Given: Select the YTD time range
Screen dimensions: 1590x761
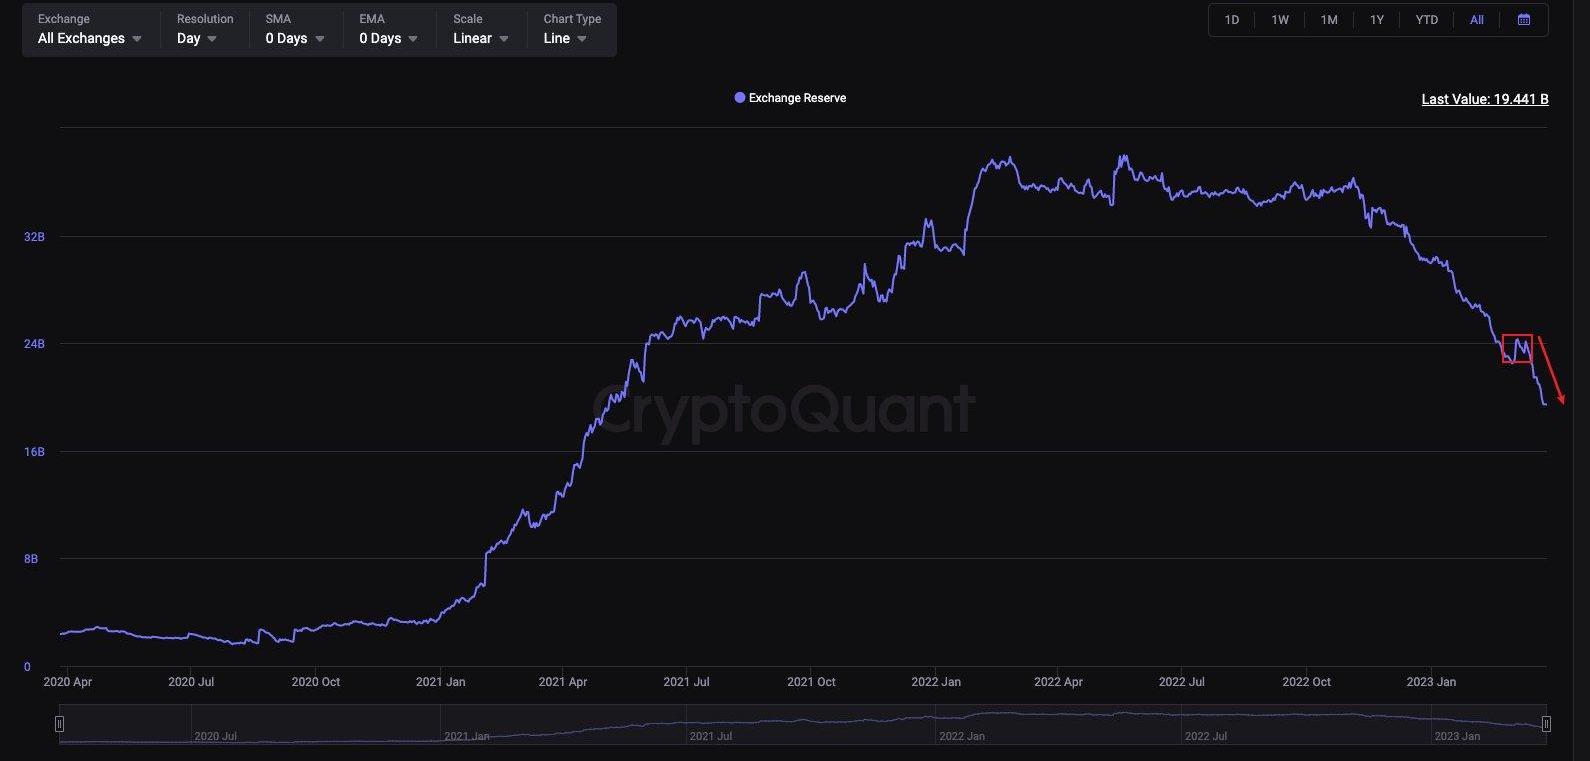Looking at the screenshot, I should click(1427, 20).
